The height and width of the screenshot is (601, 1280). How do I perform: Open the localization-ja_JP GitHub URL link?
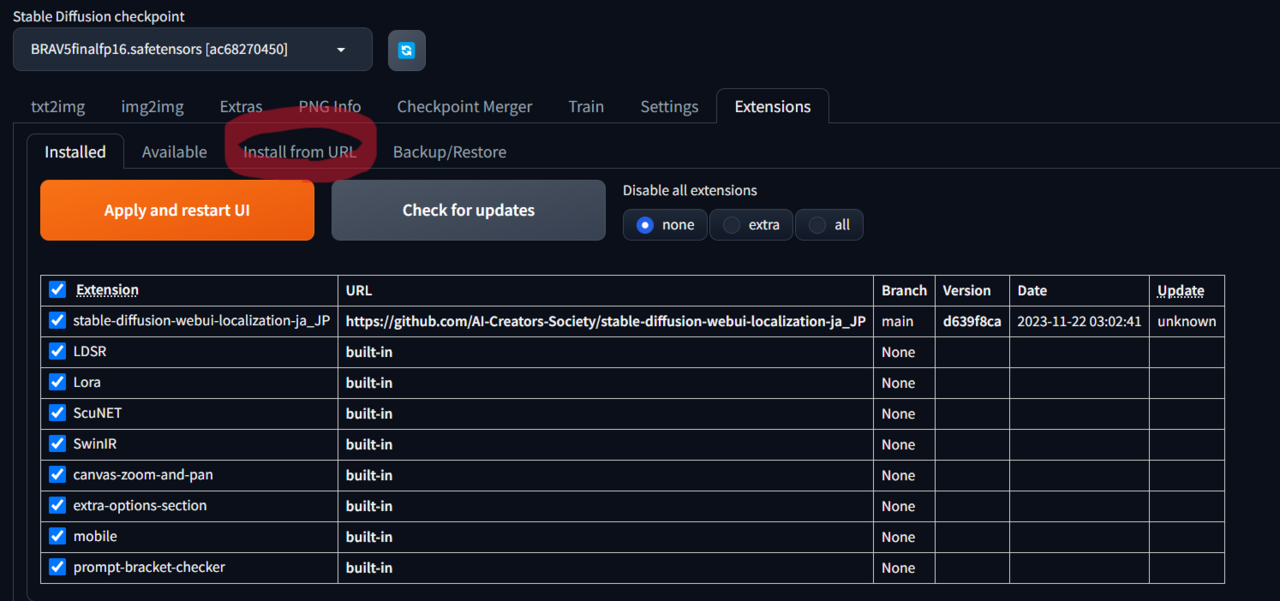605,322
